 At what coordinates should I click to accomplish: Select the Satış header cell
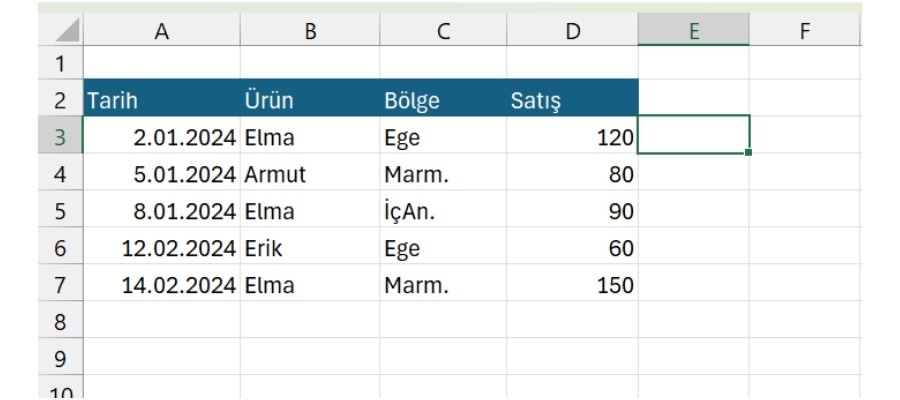(x=572, y=100)
